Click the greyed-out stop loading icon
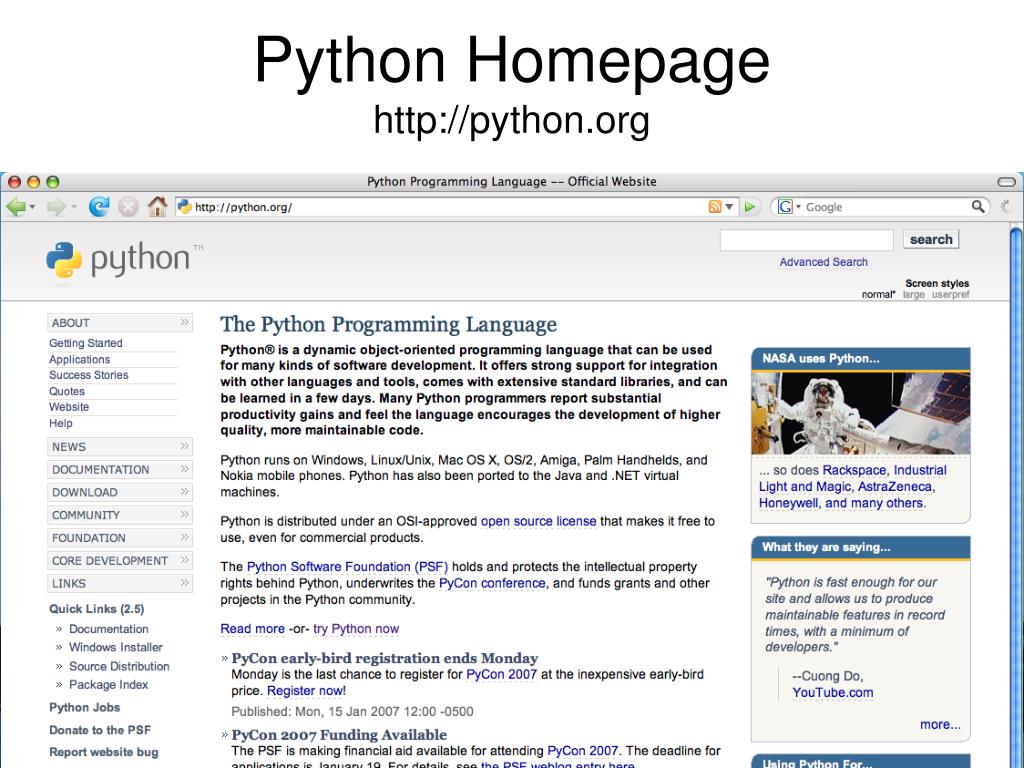This screenshot has width=1024, height=768. 128,207
